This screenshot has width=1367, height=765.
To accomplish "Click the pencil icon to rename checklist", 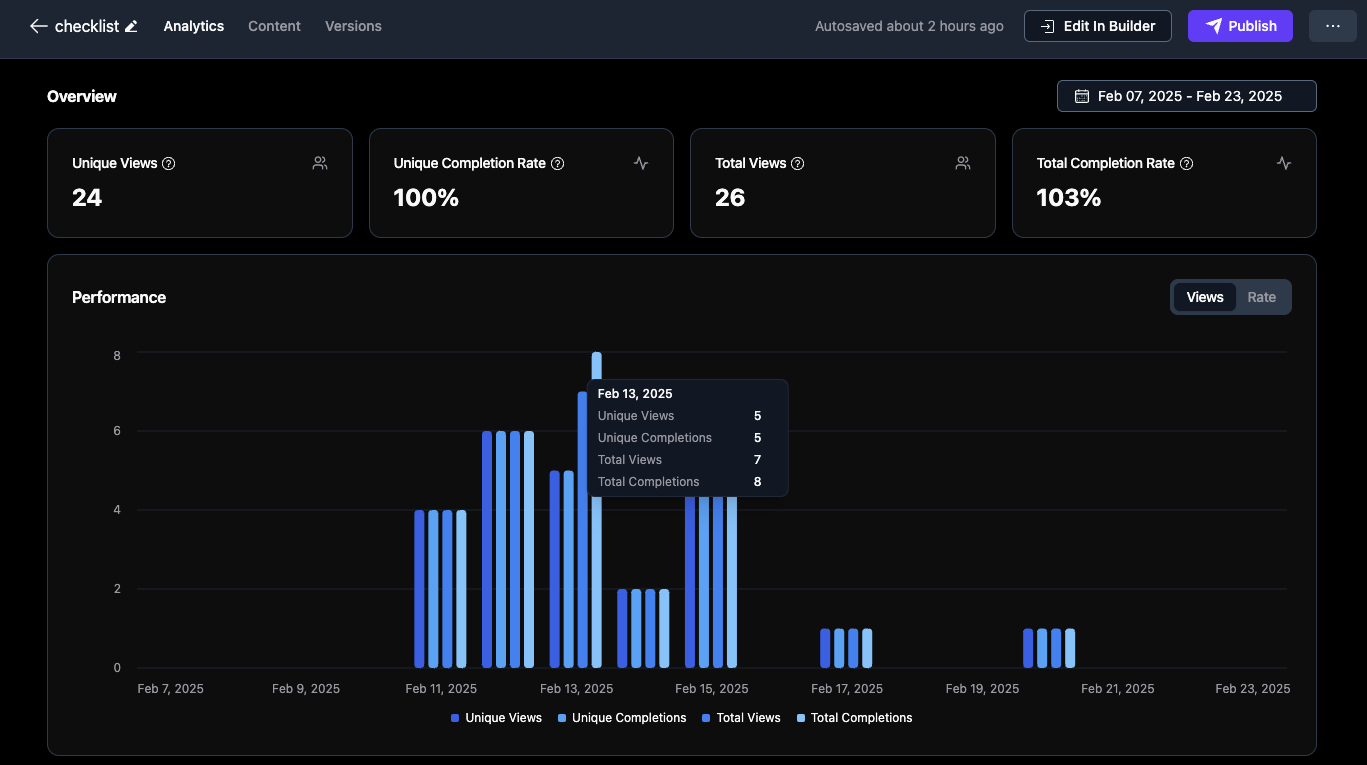I will [131, 26].
